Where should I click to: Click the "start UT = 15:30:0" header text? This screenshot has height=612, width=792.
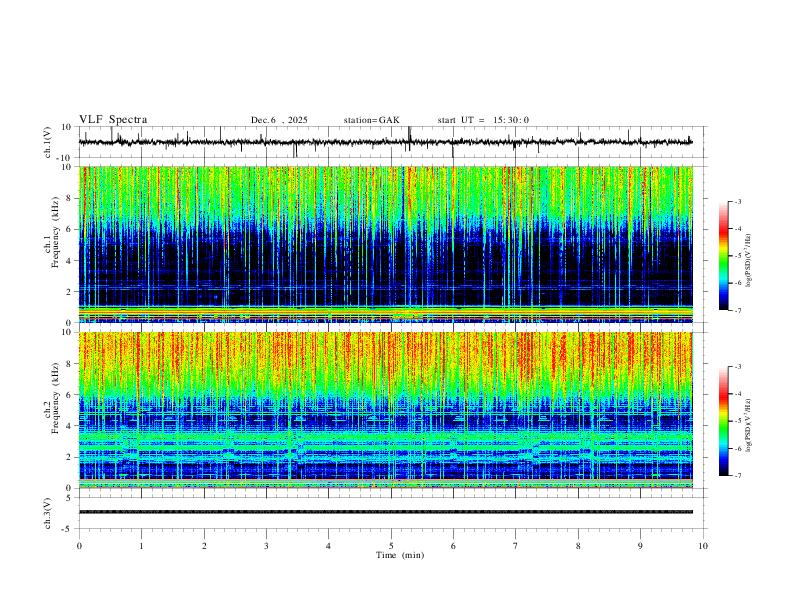point(483,120)
